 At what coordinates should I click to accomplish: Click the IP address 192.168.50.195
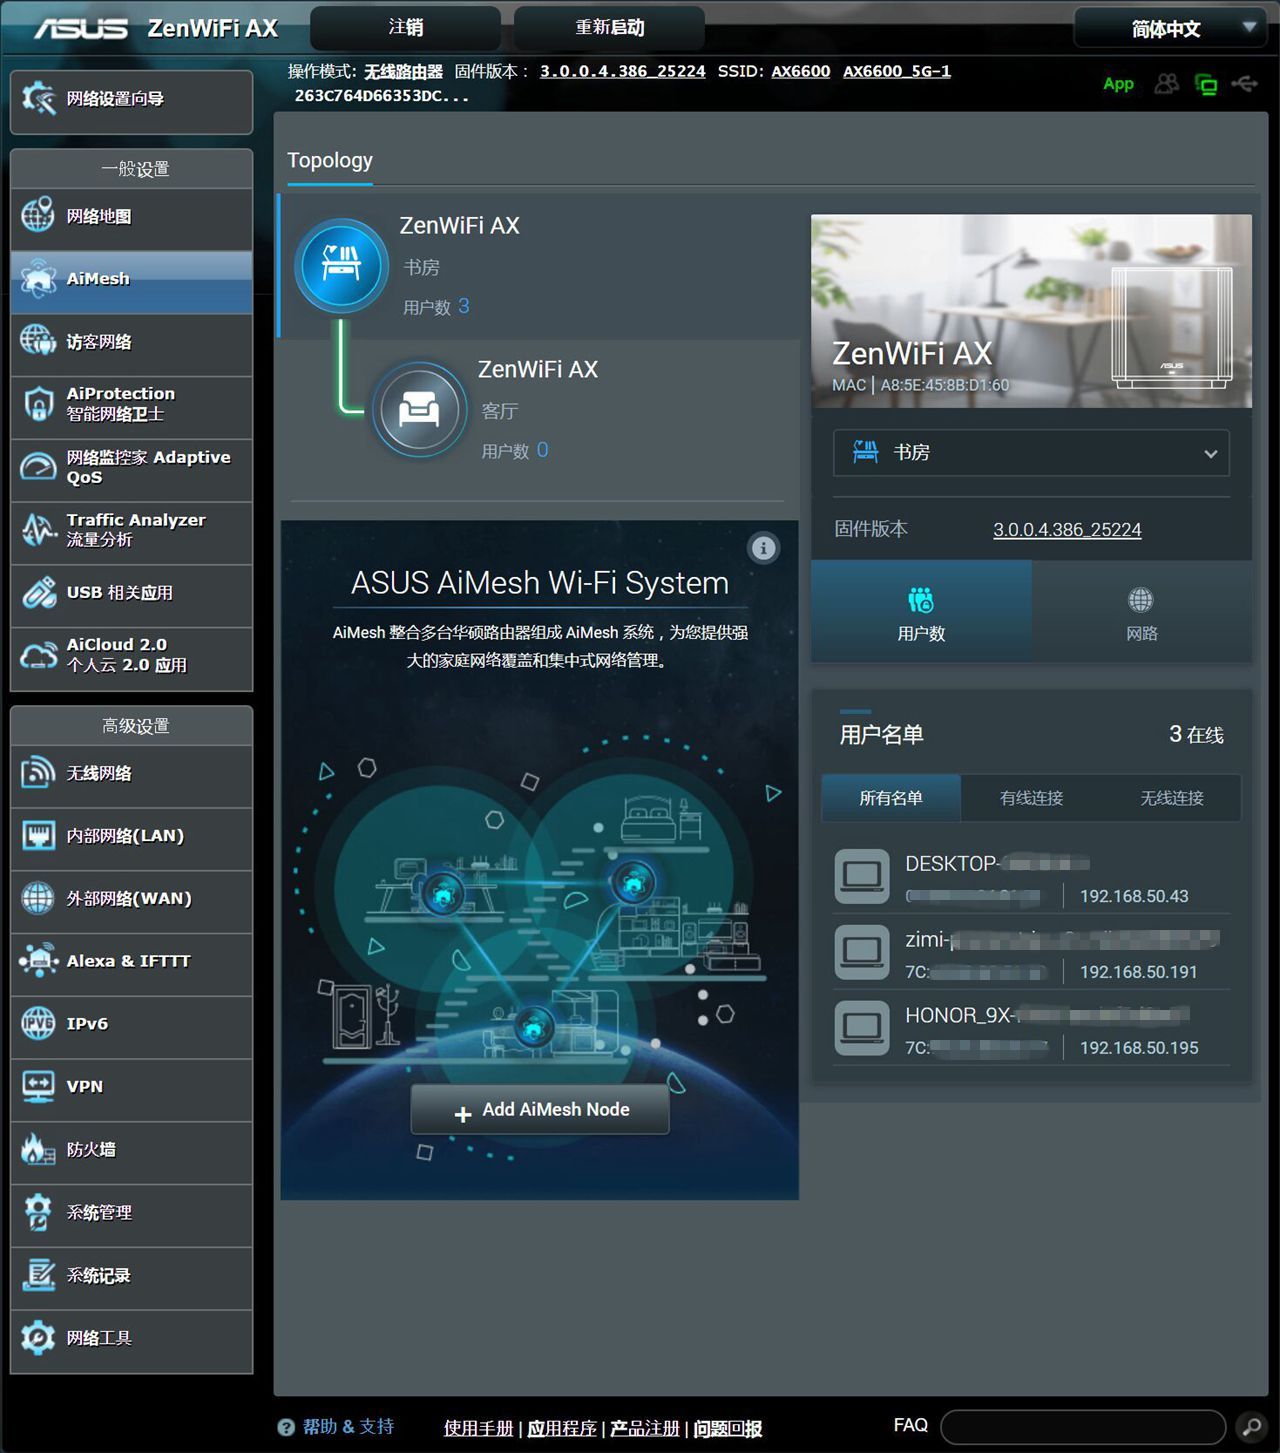point(1139,1048)
